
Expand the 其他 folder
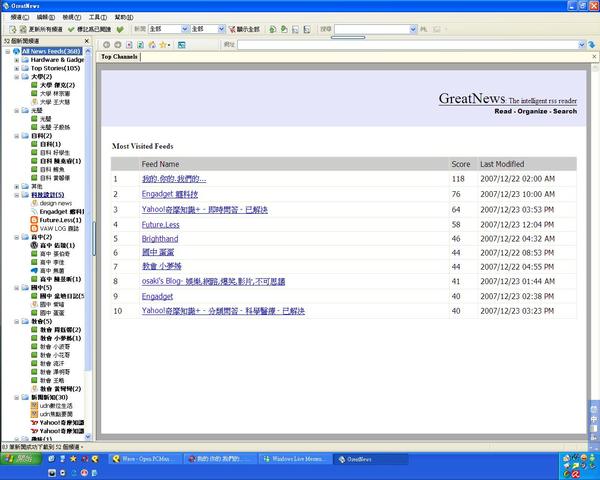[17, 186]
